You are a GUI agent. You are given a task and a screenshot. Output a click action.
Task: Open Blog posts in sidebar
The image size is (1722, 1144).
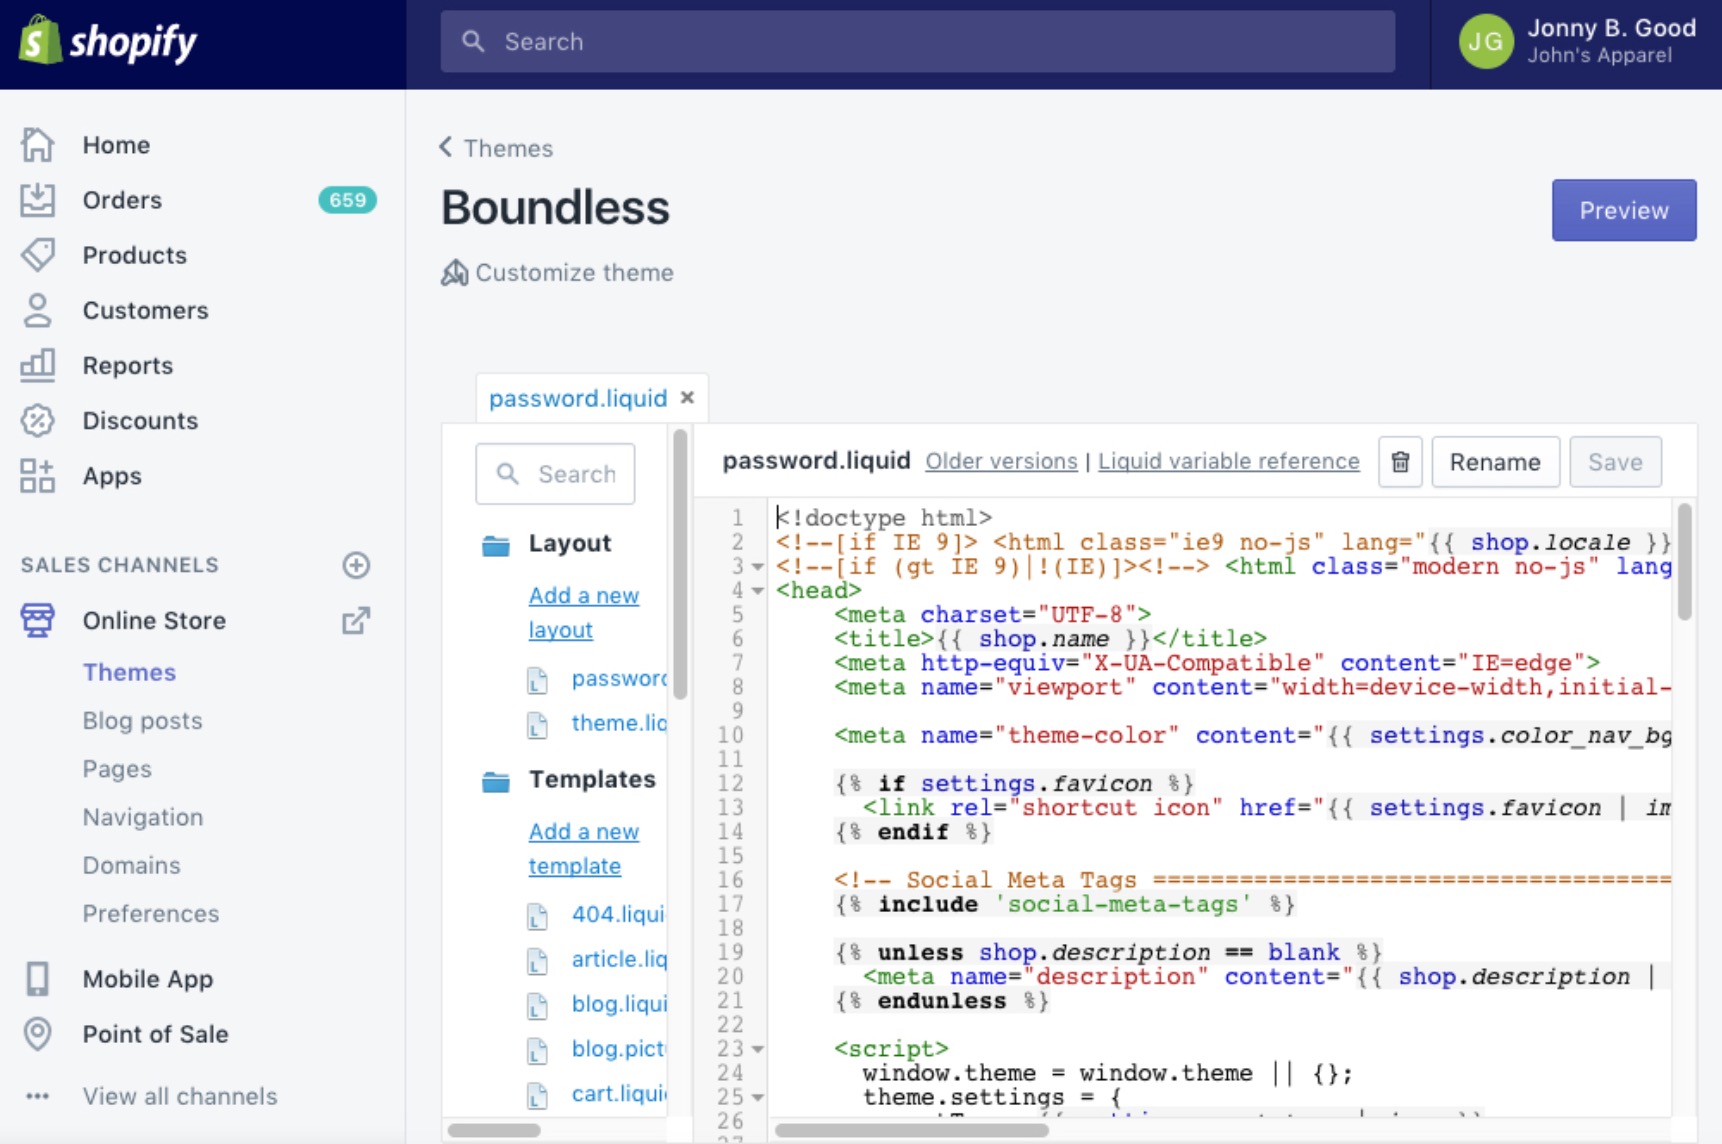point(142,721)
